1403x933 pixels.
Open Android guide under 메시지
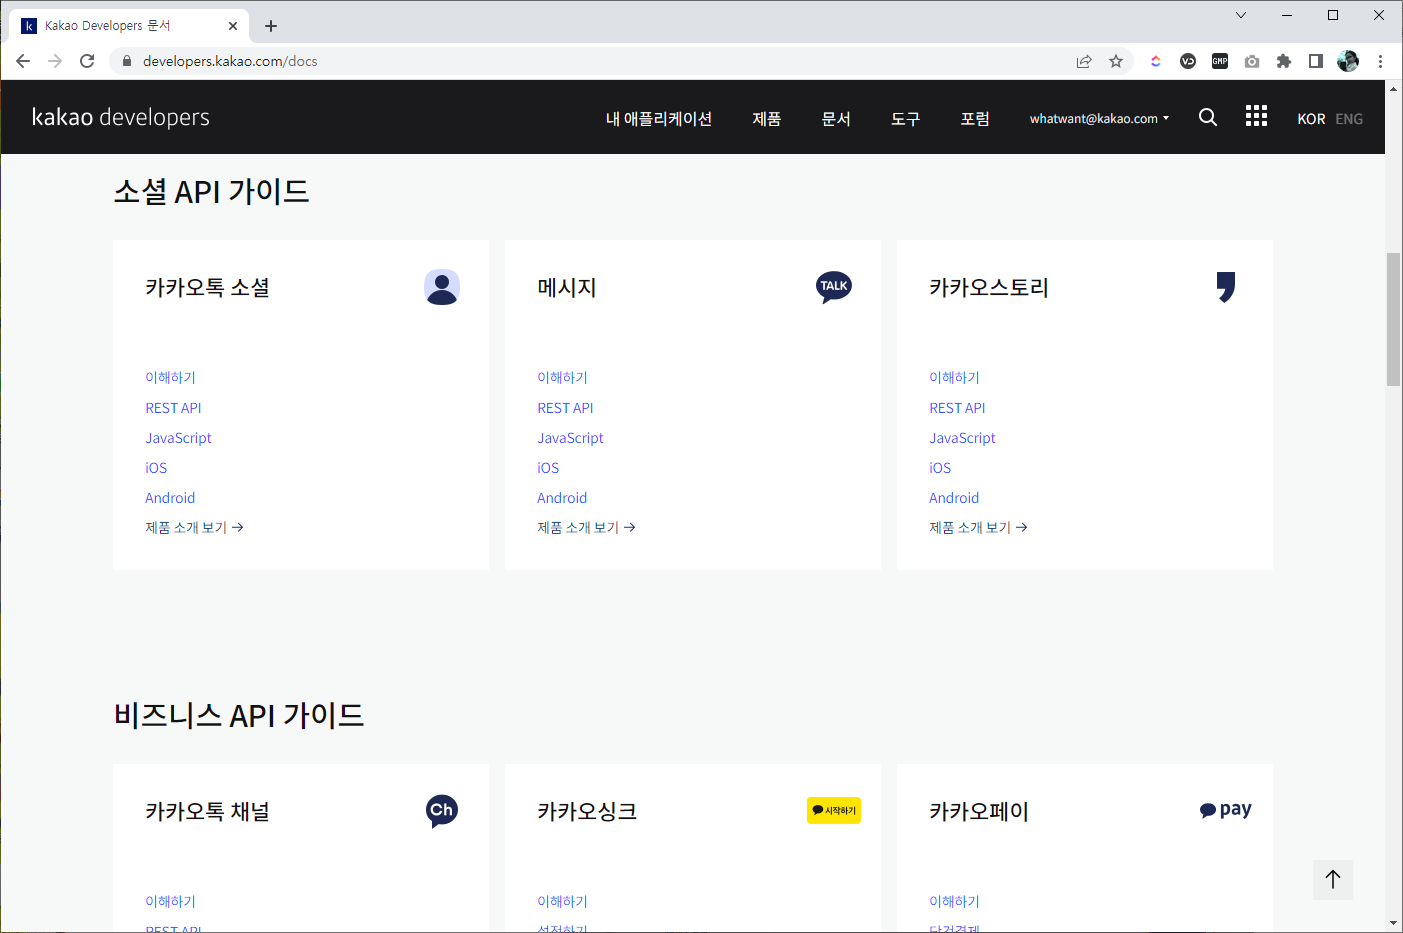coord(562,498)
